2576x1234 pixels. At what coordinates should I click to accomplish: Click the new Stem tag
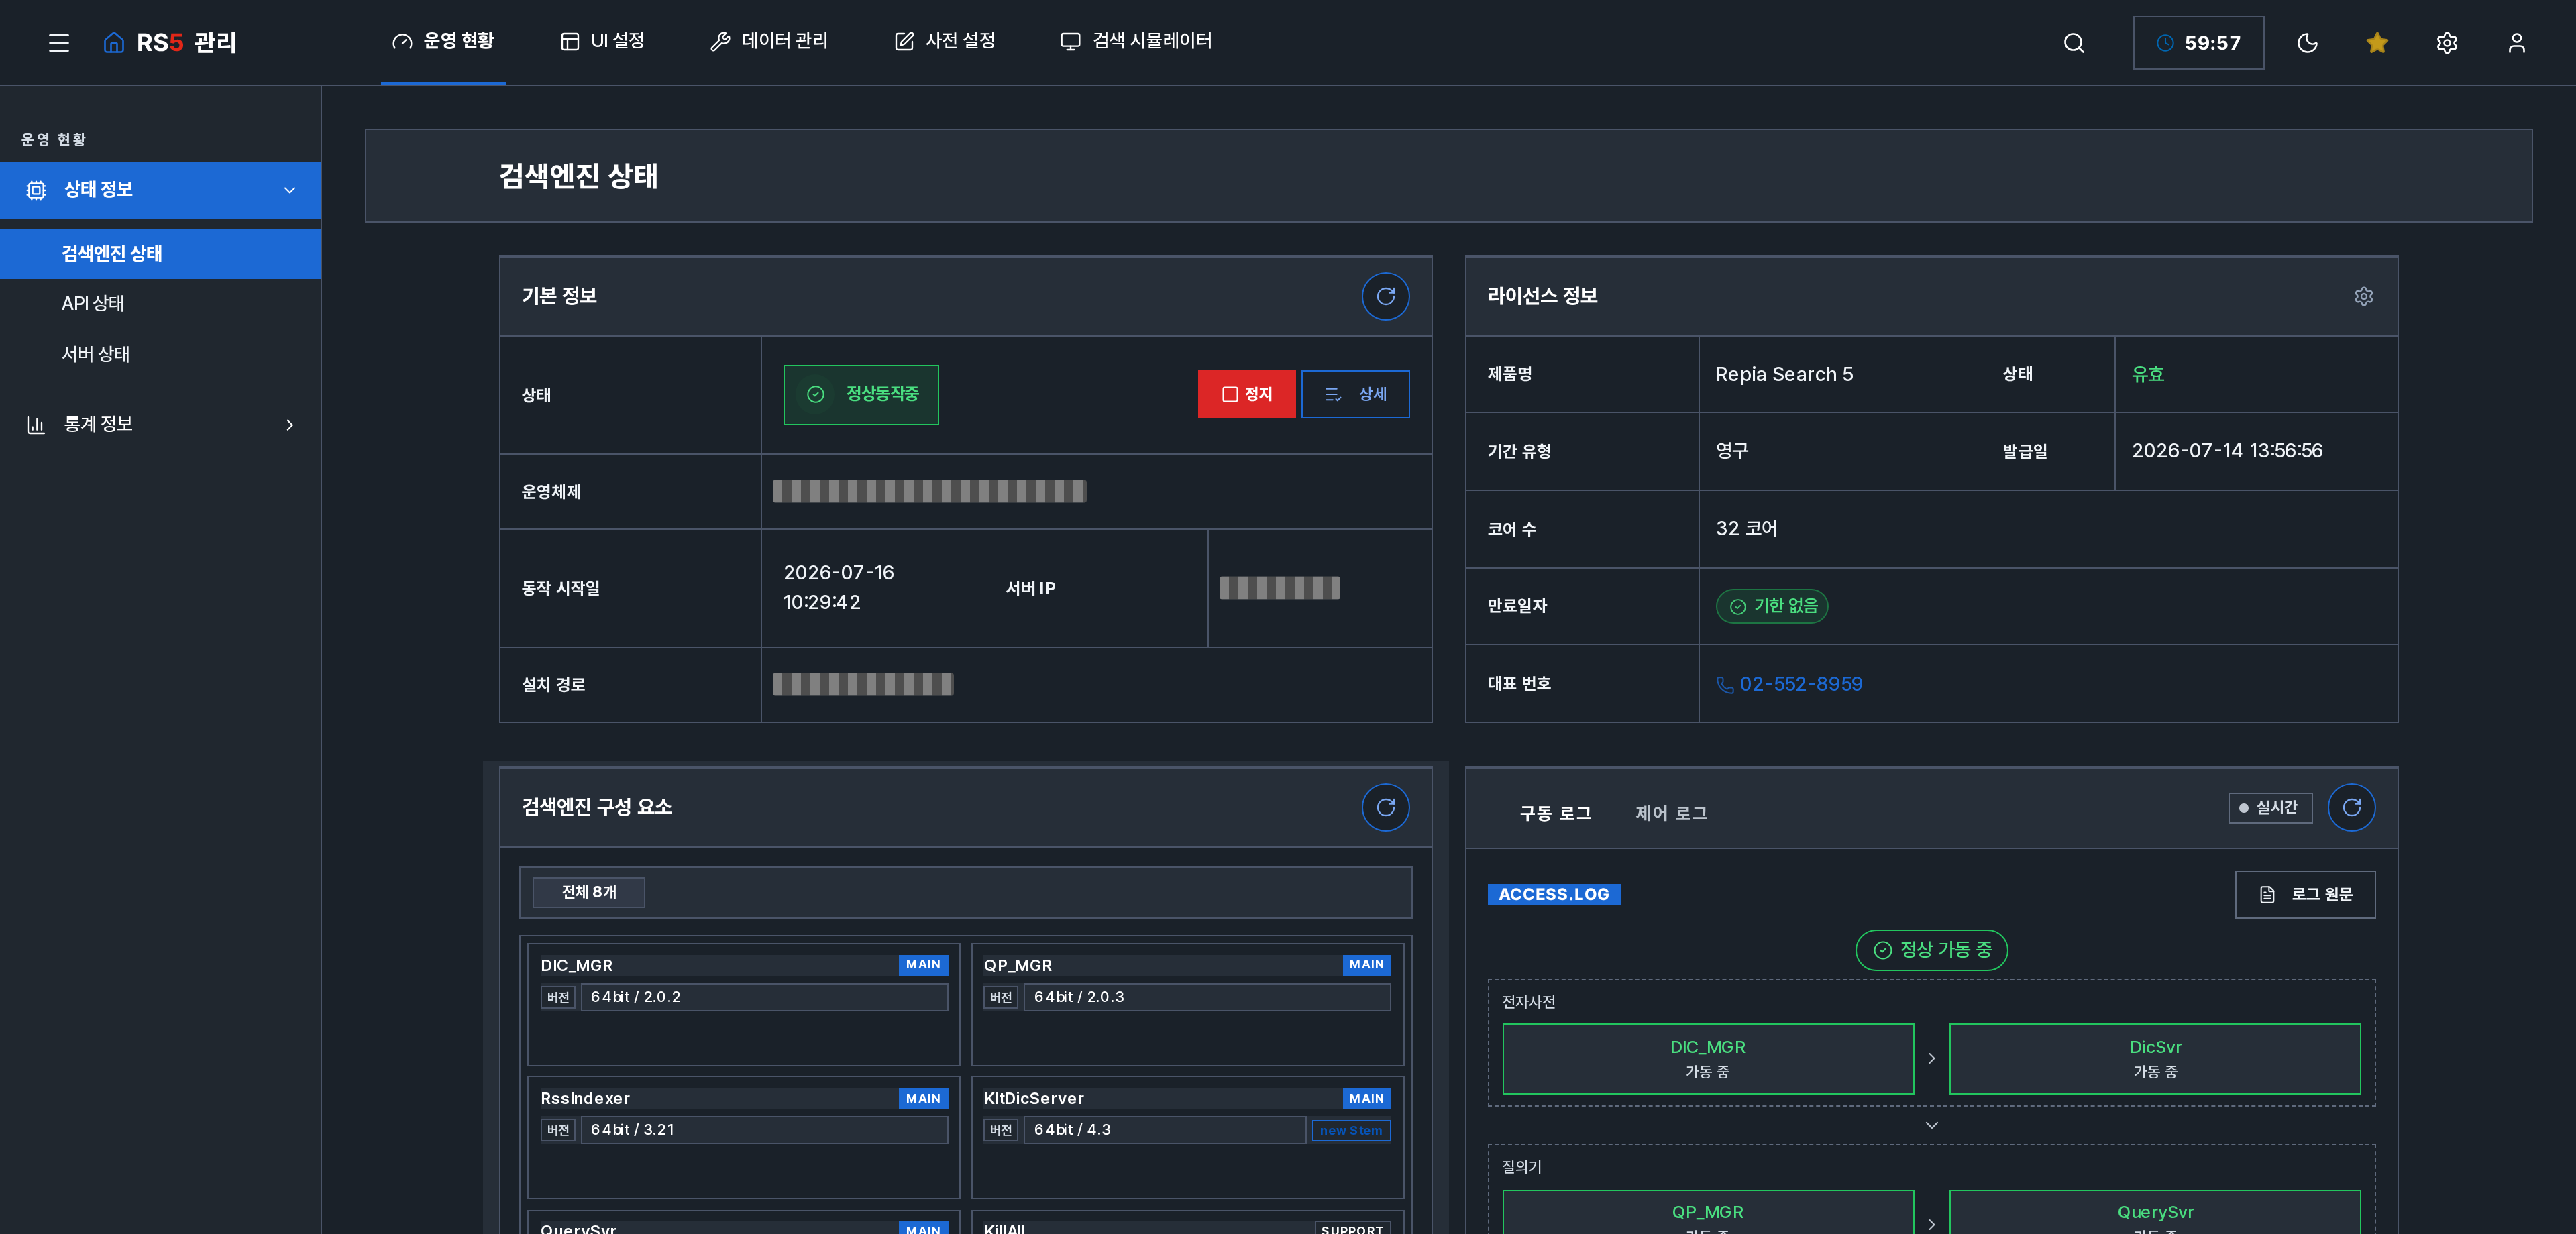coord(1351,1130)
